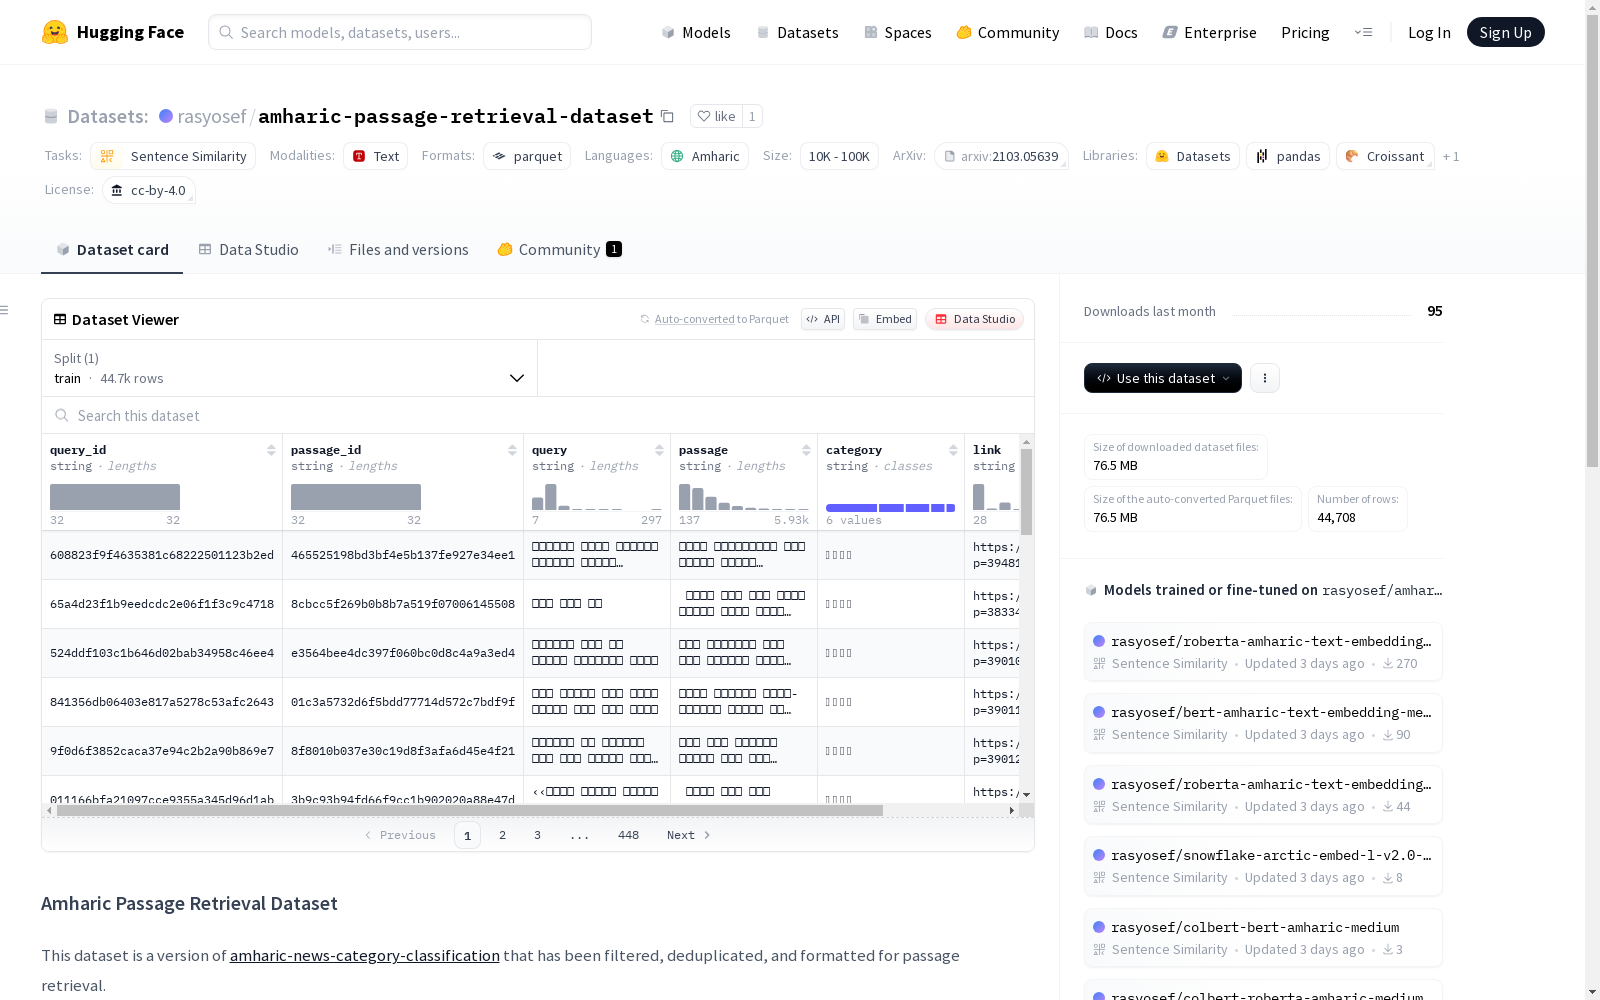Viewport: 1600px width, 1000px height.
Task: Open Docs in the top navigation
Action: (x=1111, y=32)
